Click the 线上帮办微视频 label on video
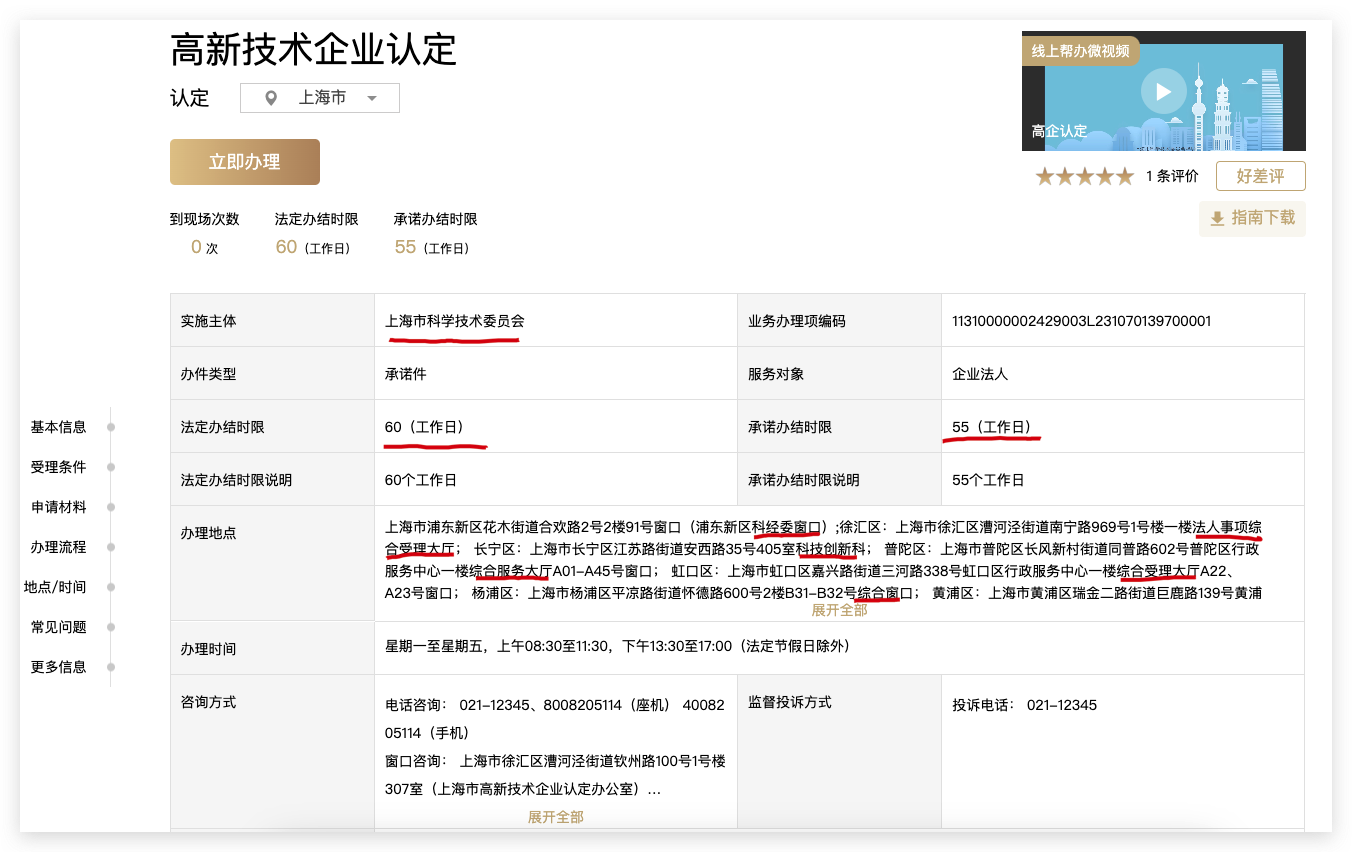This screenshot has width=1352, height=852. [x=1080, y=50]
